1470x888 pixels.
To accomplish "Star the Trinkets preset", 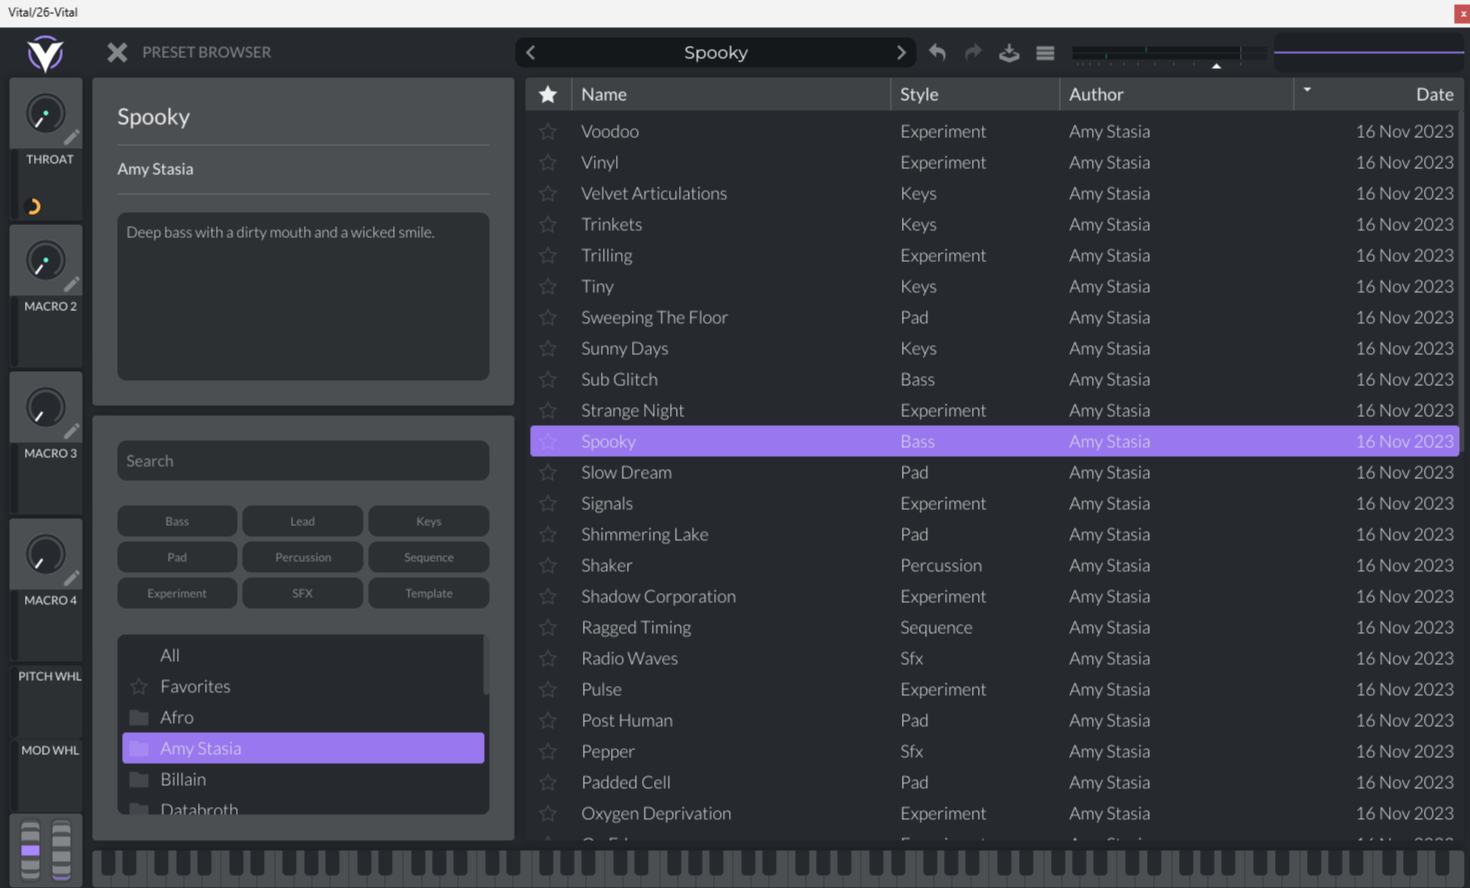I will pos(548,224).
